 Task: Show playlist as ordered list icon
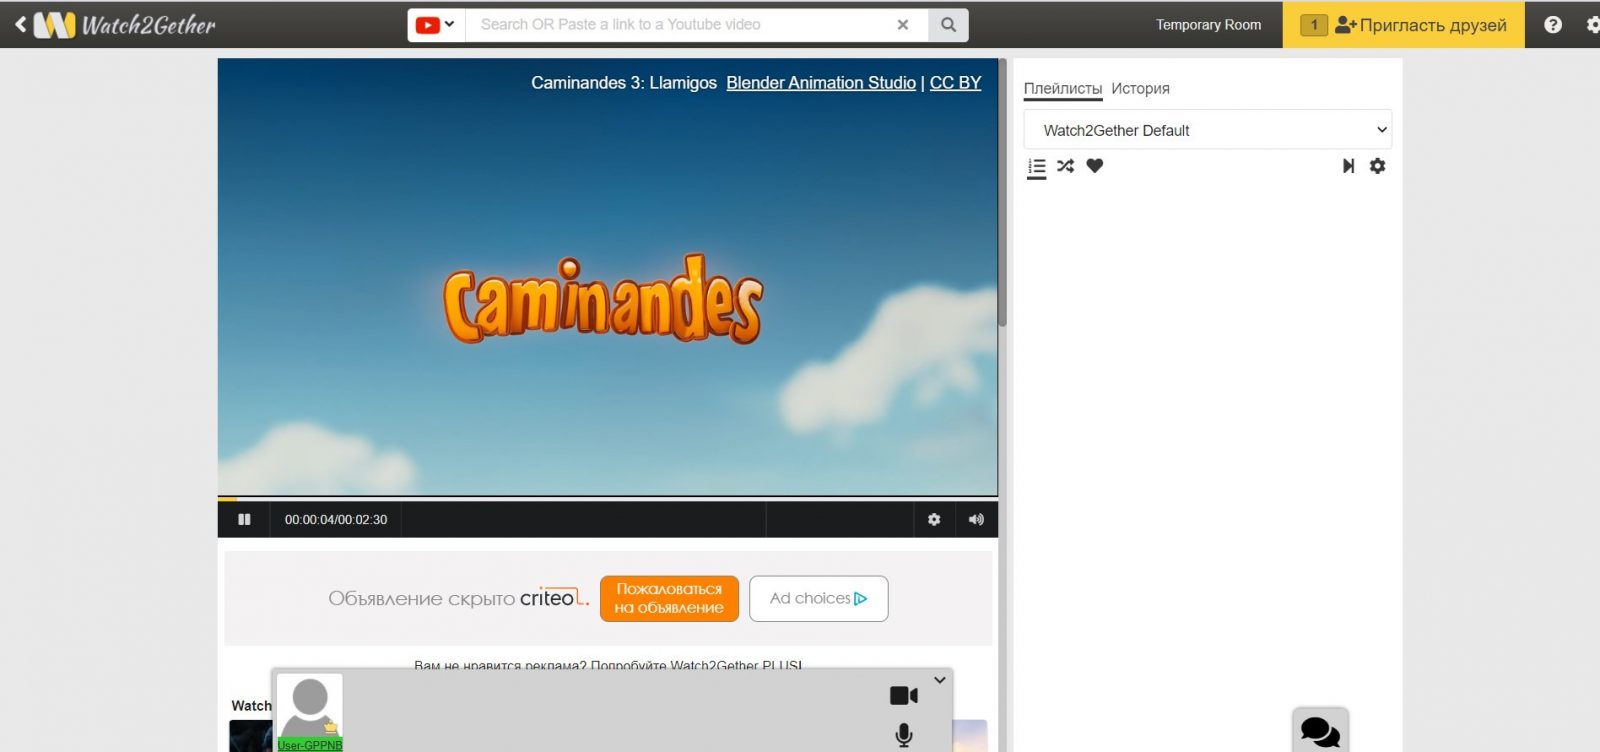tap(1037, 167)
